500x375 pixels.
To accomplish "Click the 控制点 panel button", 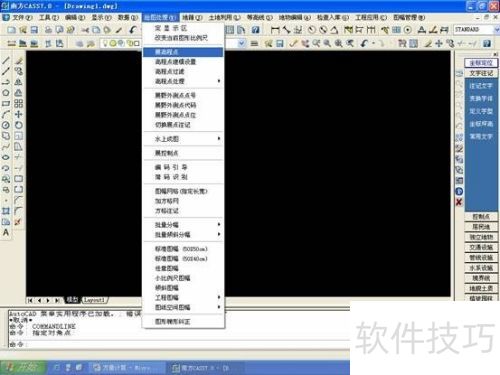I will click(x=481, y=217).
